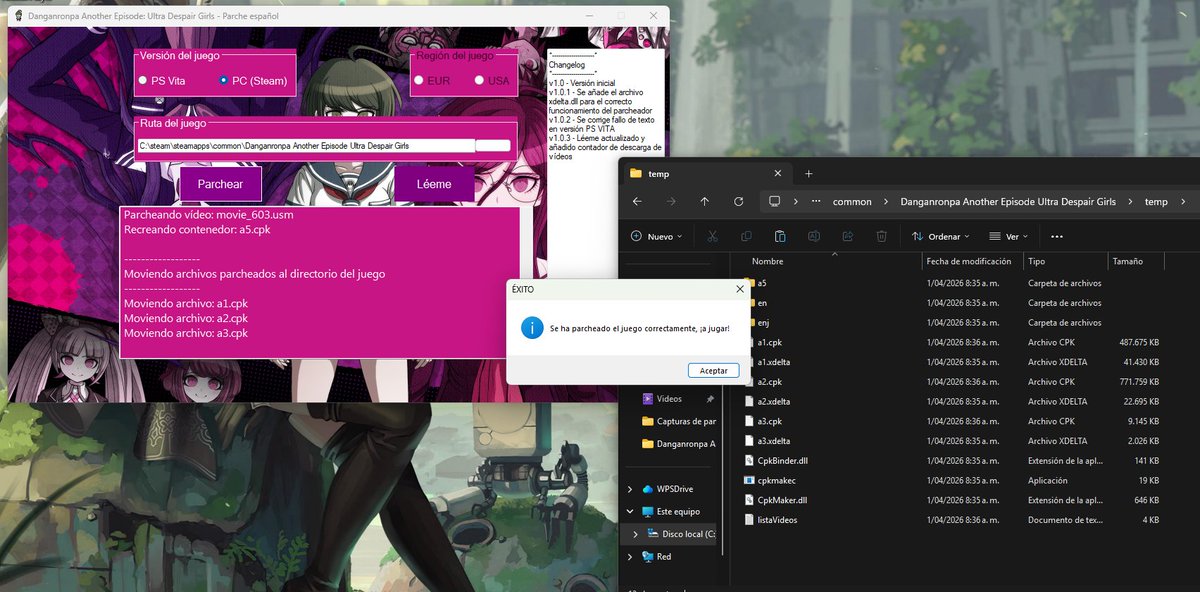Click the cpkmakec application icon
Viewport: 1200px width, 592px height.
coord(749,480)
